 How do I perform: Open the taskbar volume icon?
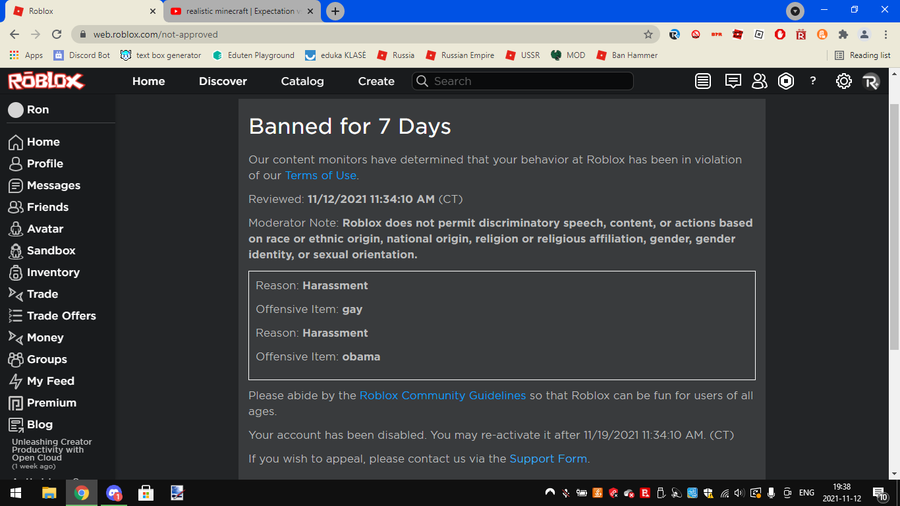click(x=739, y=493)
